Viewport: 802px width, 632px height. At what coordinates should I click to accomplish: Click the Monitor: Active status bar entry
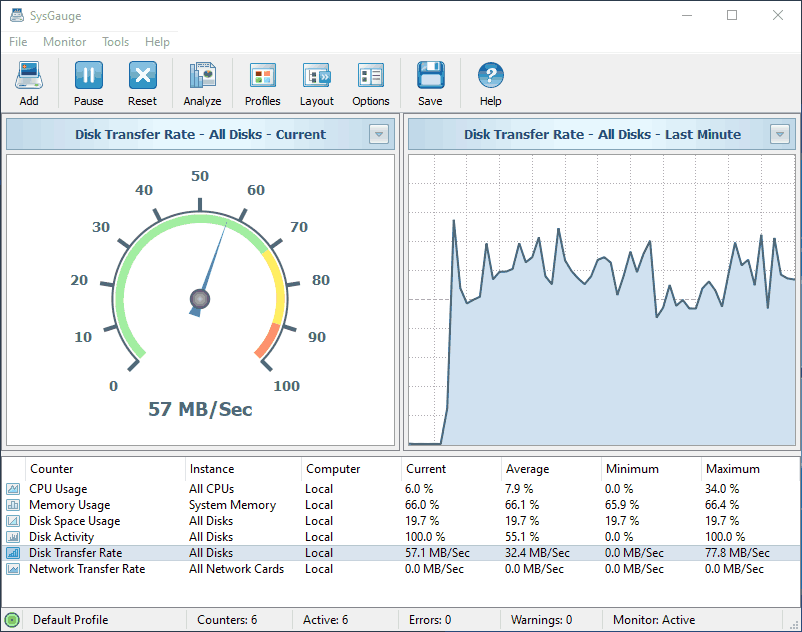[x=654, y=620]
